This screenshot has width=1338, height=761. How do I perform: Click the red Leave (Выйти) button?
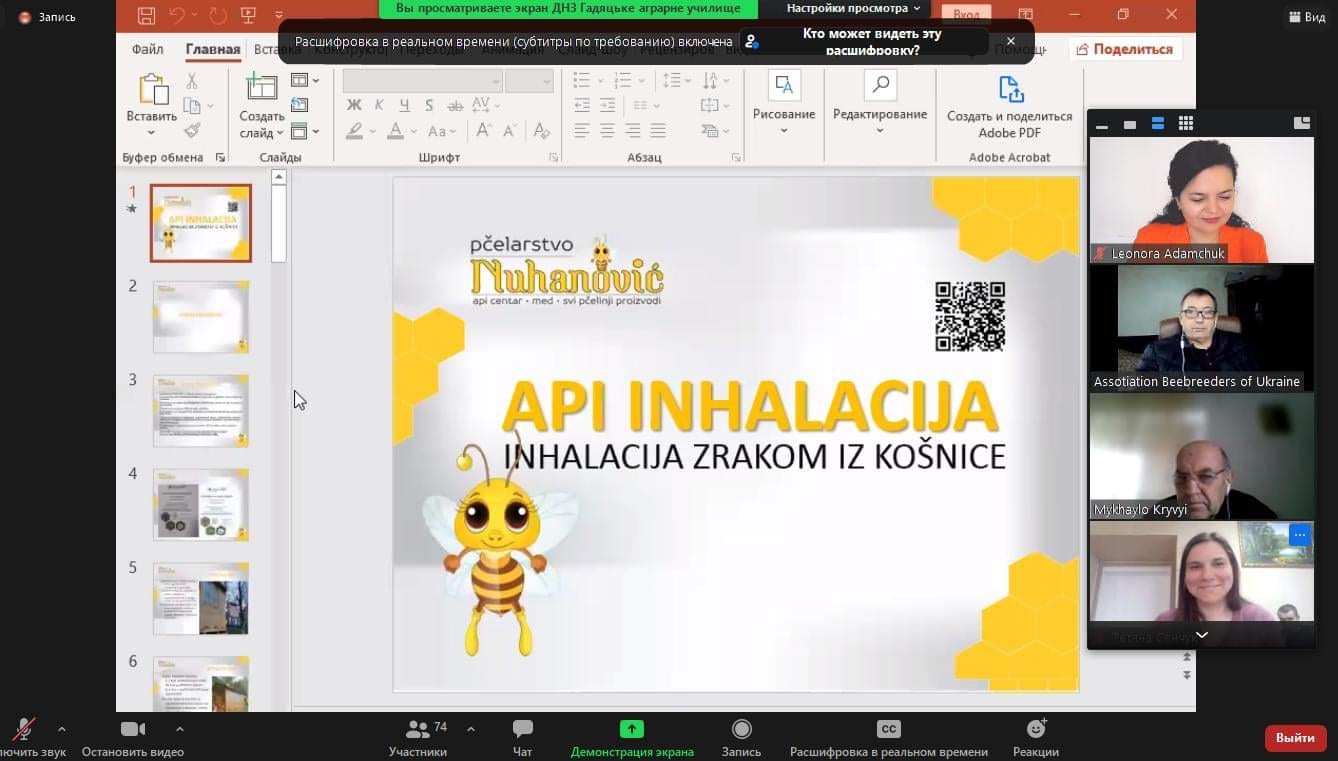coord(1295,738)
